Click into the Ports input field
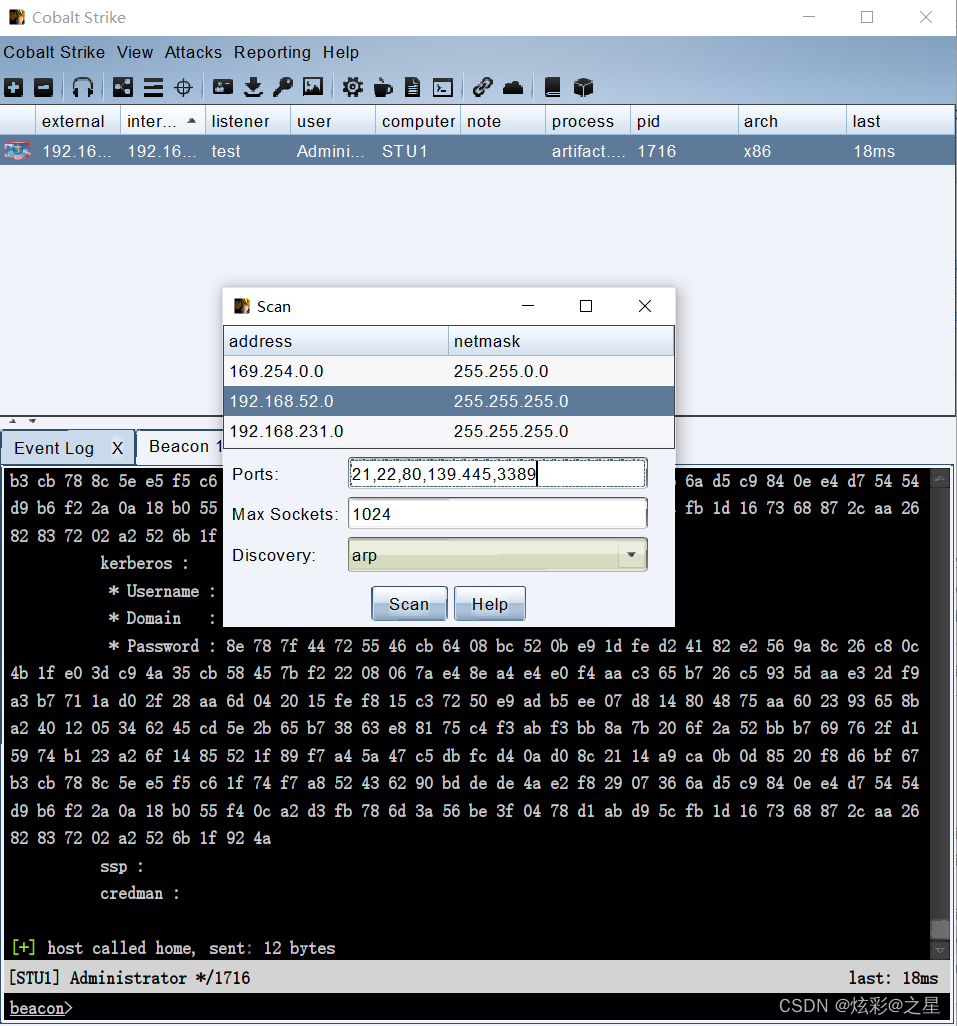The height and width of the screenshot is (1026, 957). [x=498, y=474]
